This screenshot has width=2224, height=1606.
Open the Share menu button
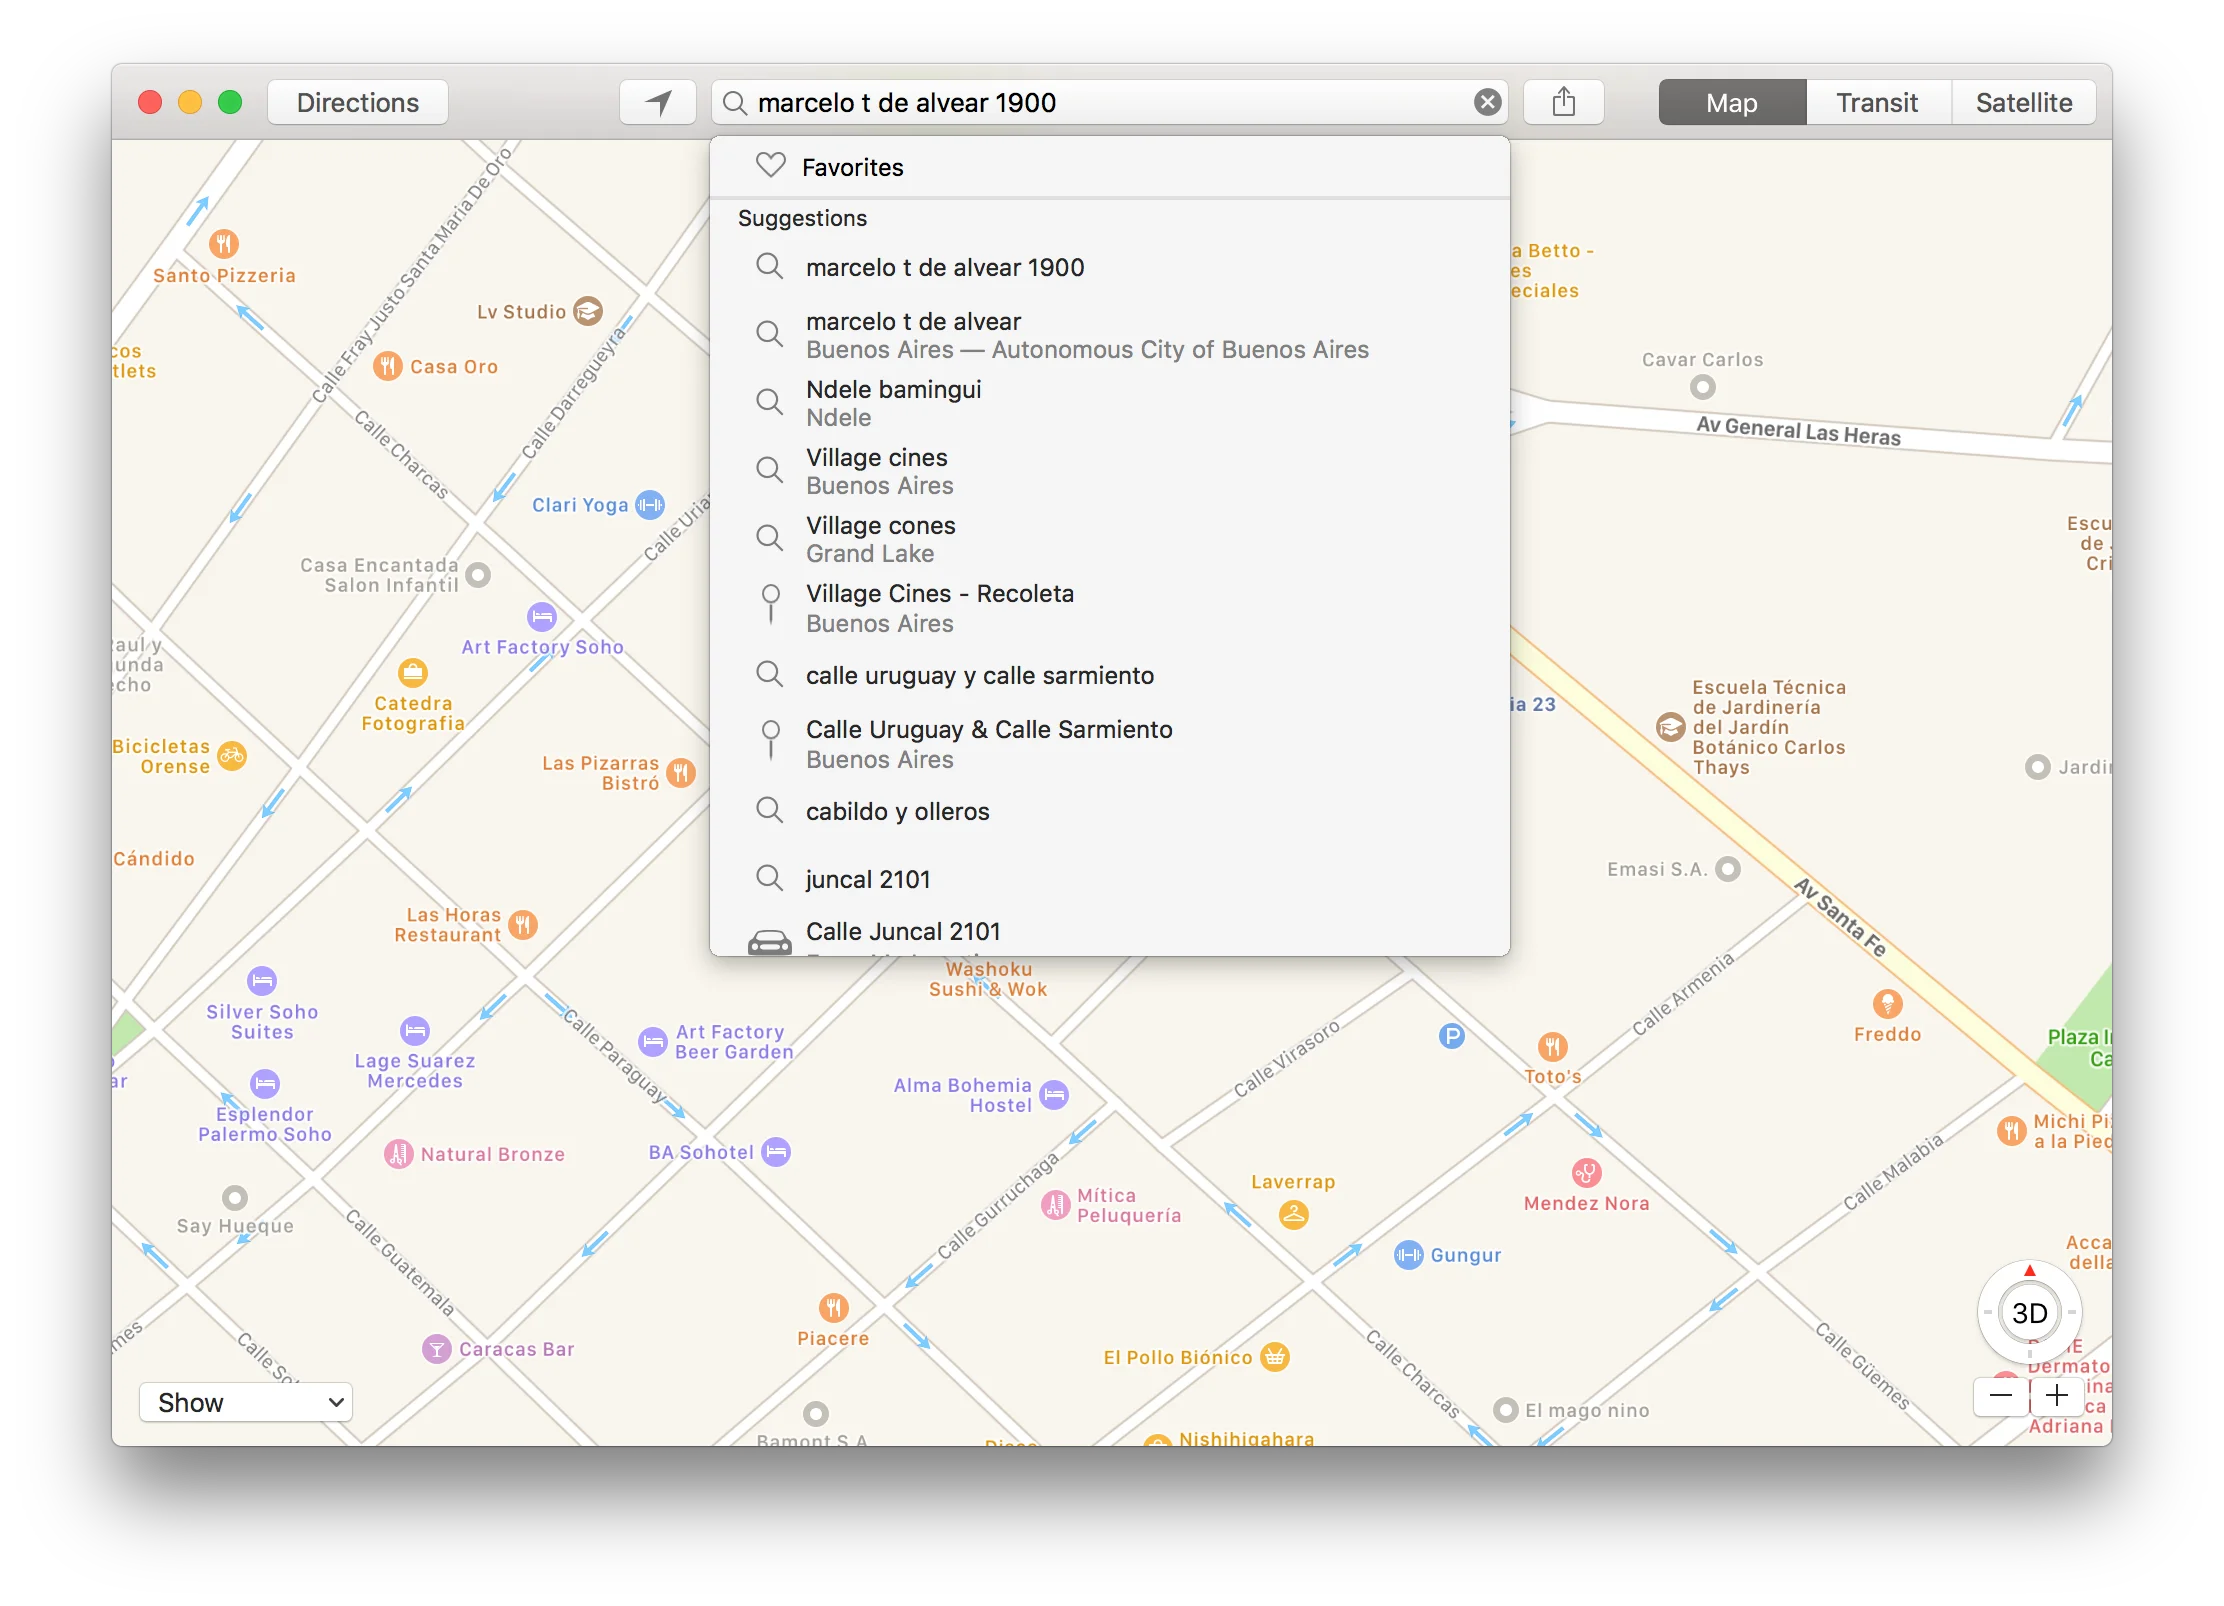(1564, 102)
